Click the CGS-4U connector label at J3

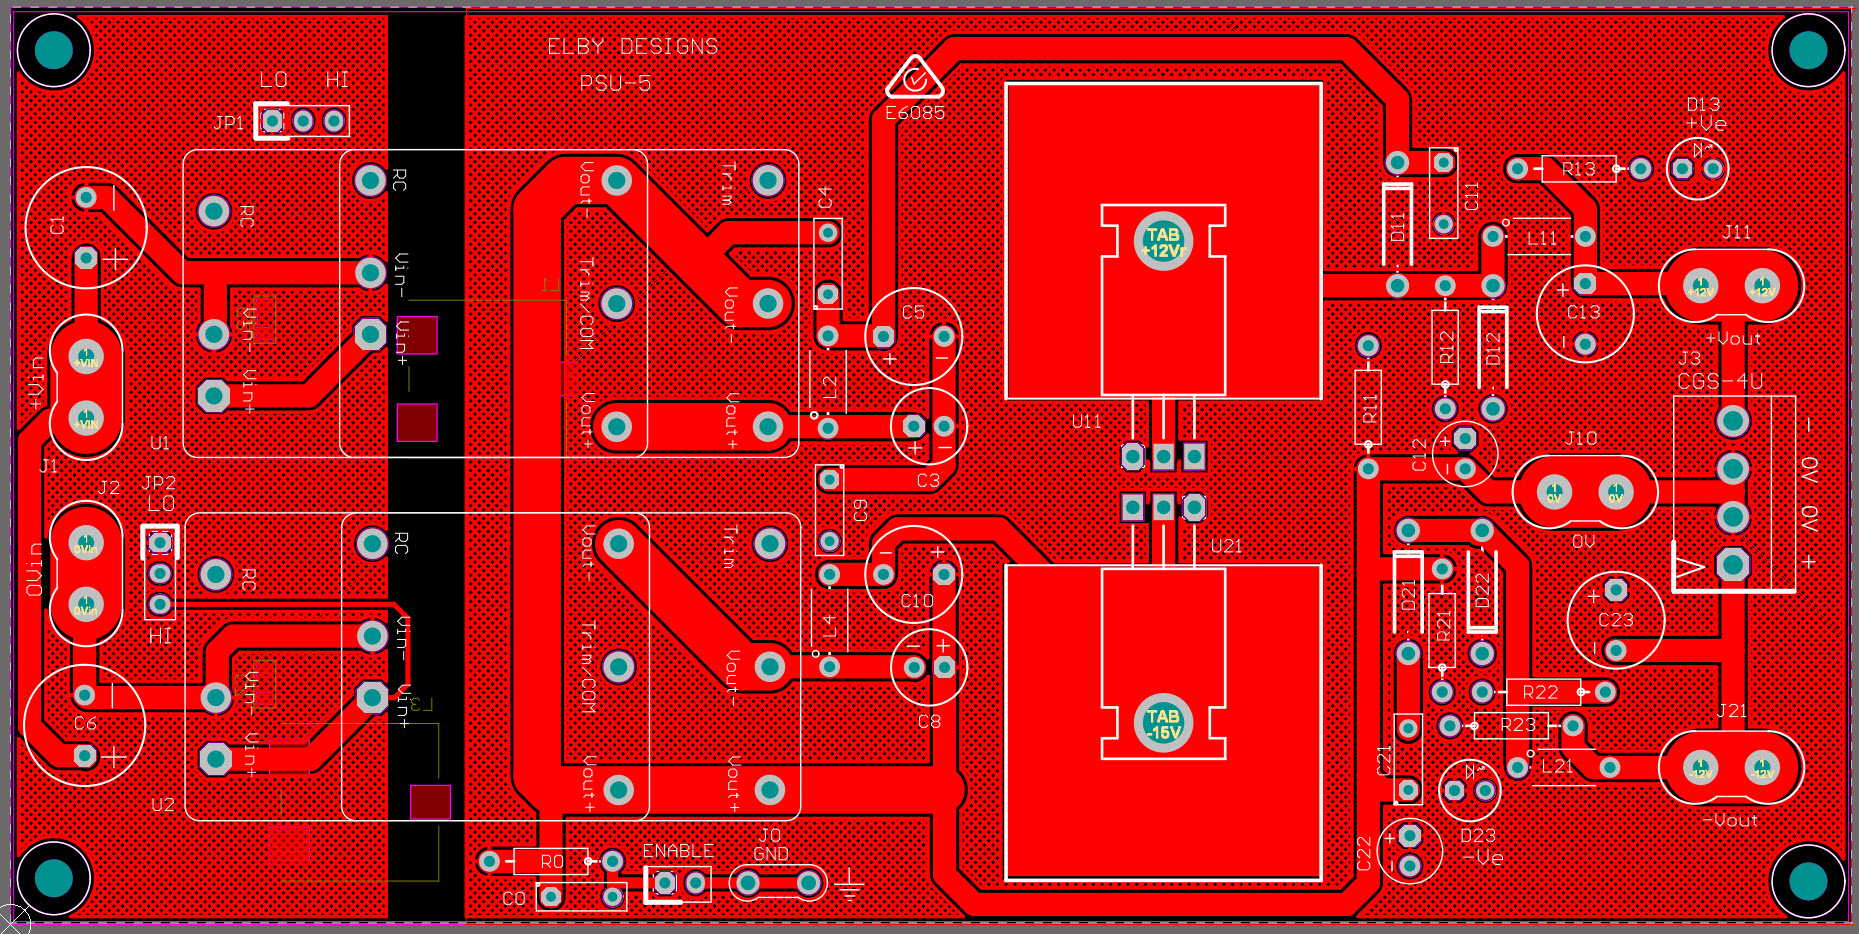click(x=1720, y=382)
